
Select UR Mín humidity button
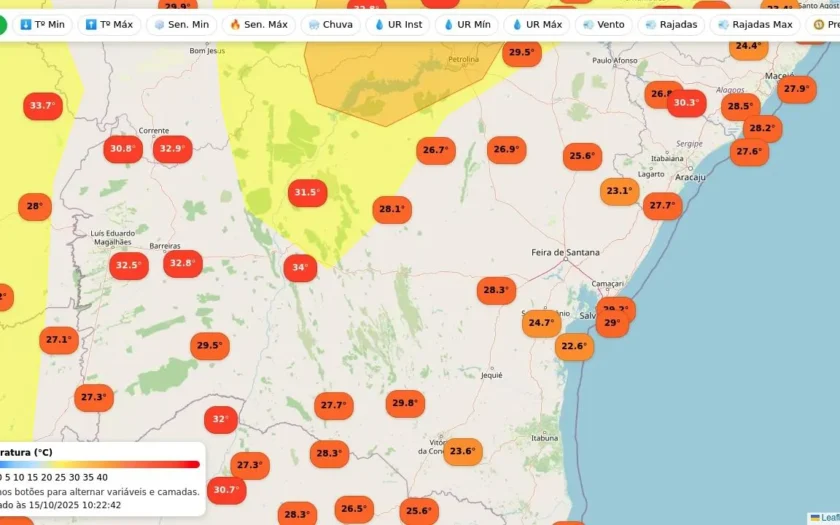pyautogui.click(x=467, y=25)
